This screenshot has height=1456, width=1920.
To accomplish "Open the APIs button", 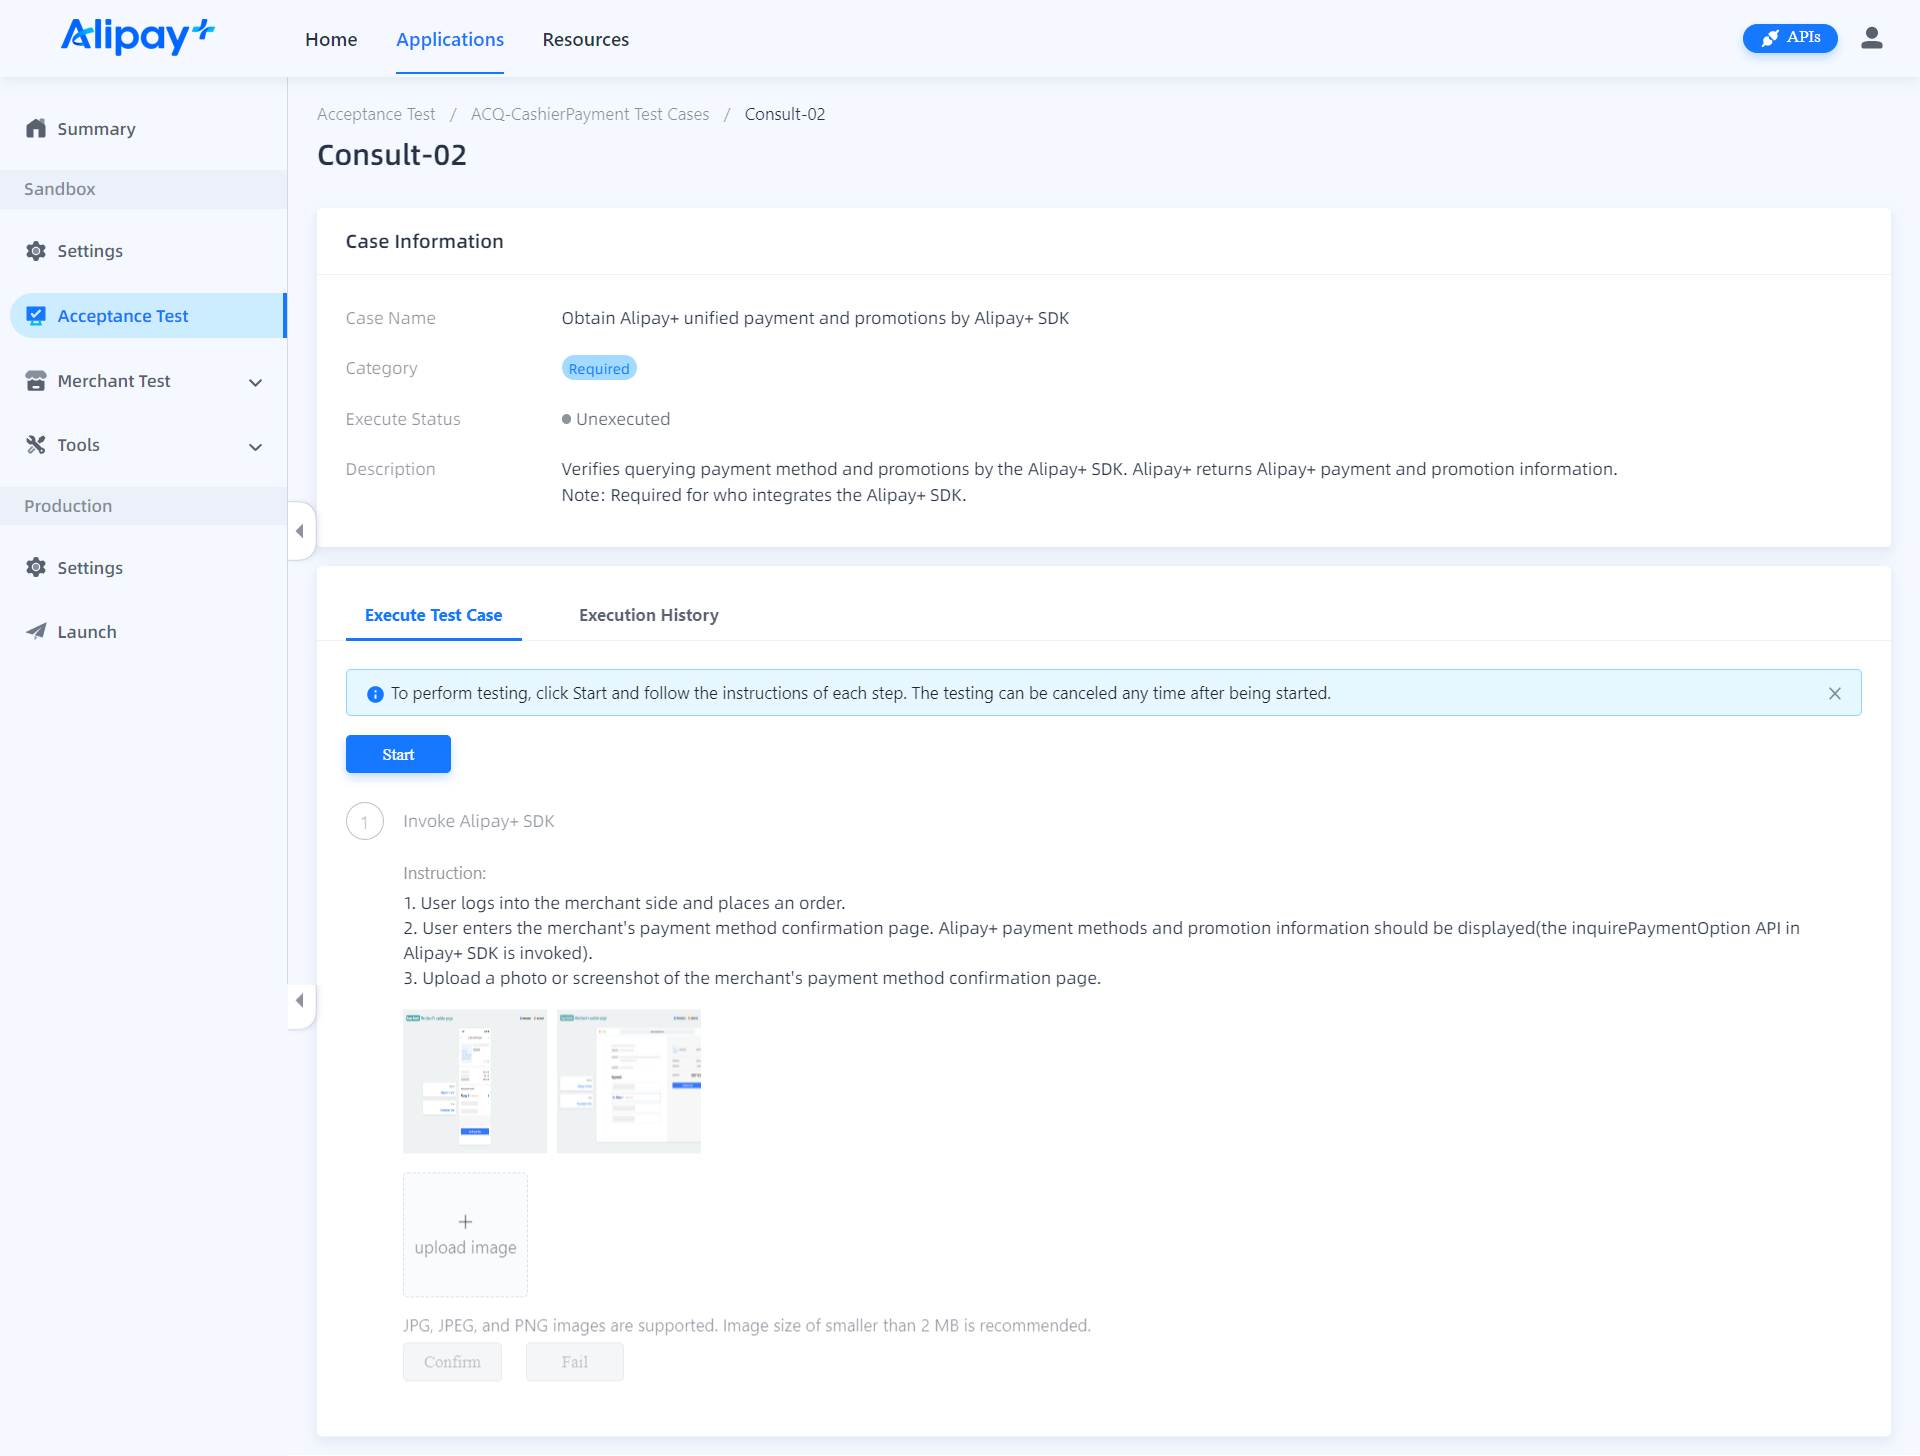I will (x=1789, y=38).
